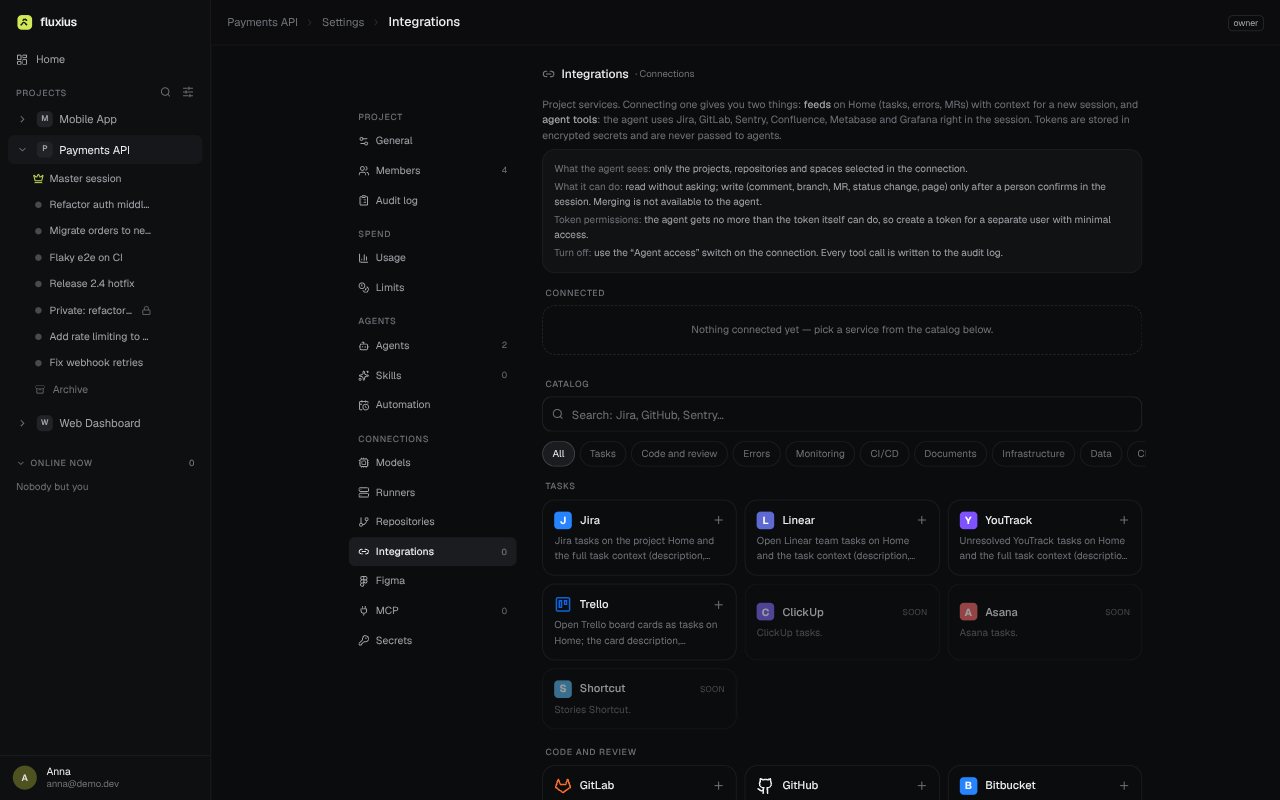The height and width of the screenshot is (800, 1280).
Task: Filter catalog by Data
Action: [x=1101, y=454]
